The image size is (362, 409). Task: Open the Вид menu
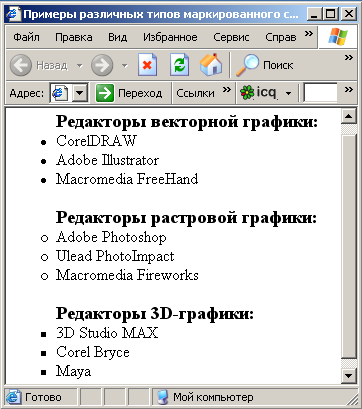(117, 37)
